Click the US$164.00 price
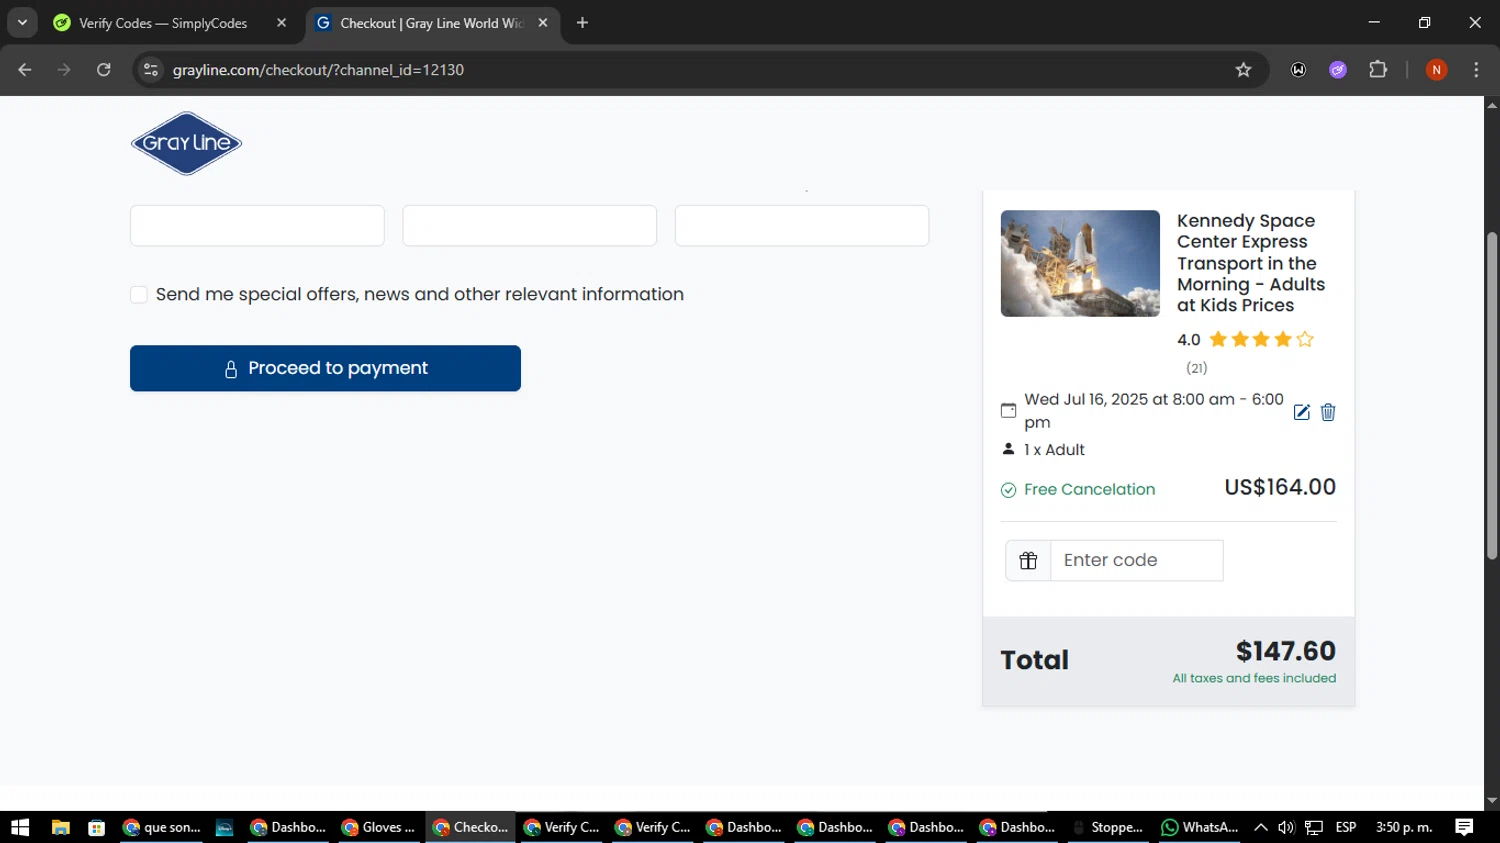This screenshot has height=843, width=1500. point(1280,487)
